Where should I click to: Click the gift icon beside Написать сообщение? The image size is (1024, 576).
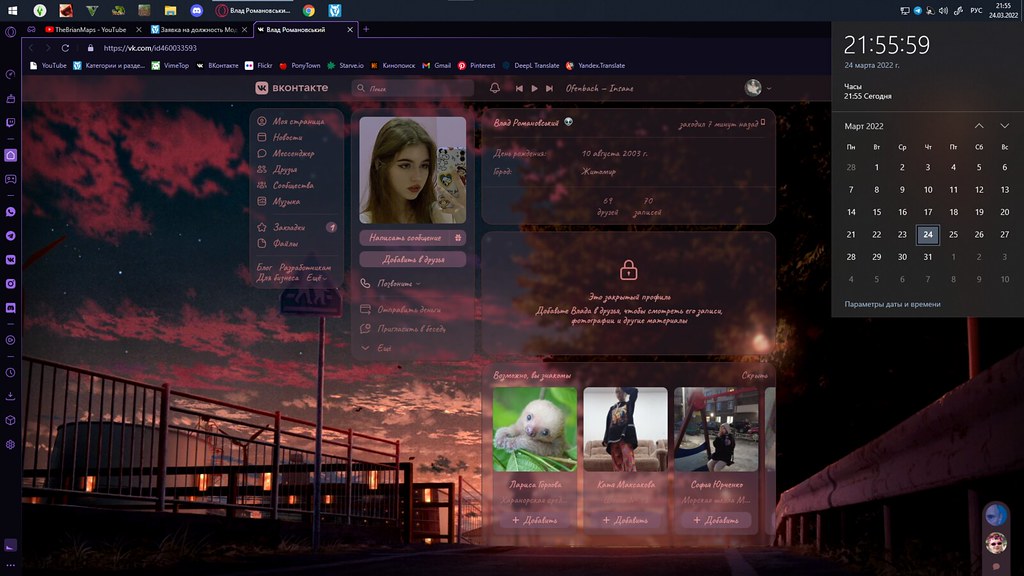458,238
